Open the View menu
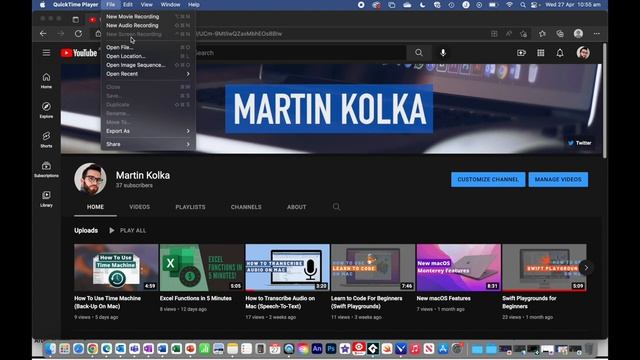This screenshot has width=640, height=360. [147, 5]
